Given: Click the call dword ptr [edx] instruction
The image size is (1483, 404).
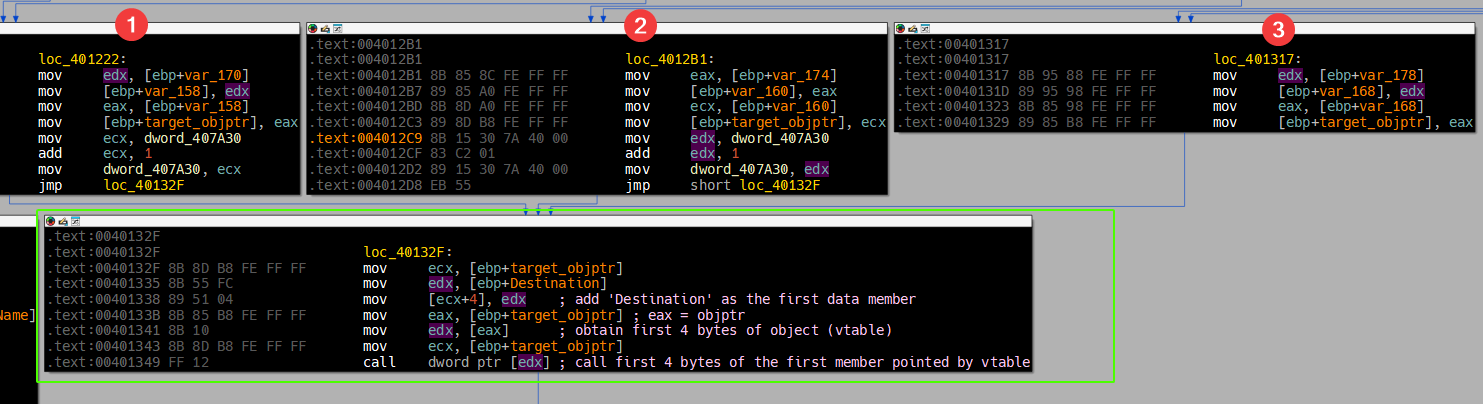Looking at the screenshot, I should (457, 362).
